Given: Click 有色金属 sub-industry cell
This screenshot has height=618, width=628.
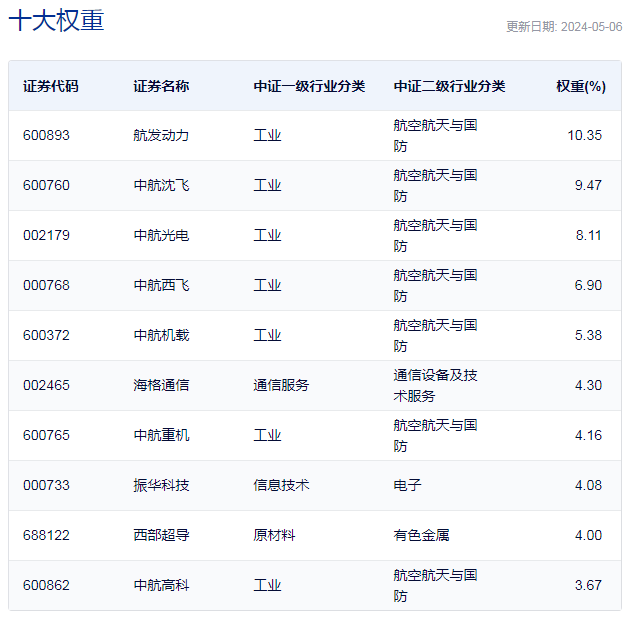Looking at the screenshot, I should (x=421, y=535).
